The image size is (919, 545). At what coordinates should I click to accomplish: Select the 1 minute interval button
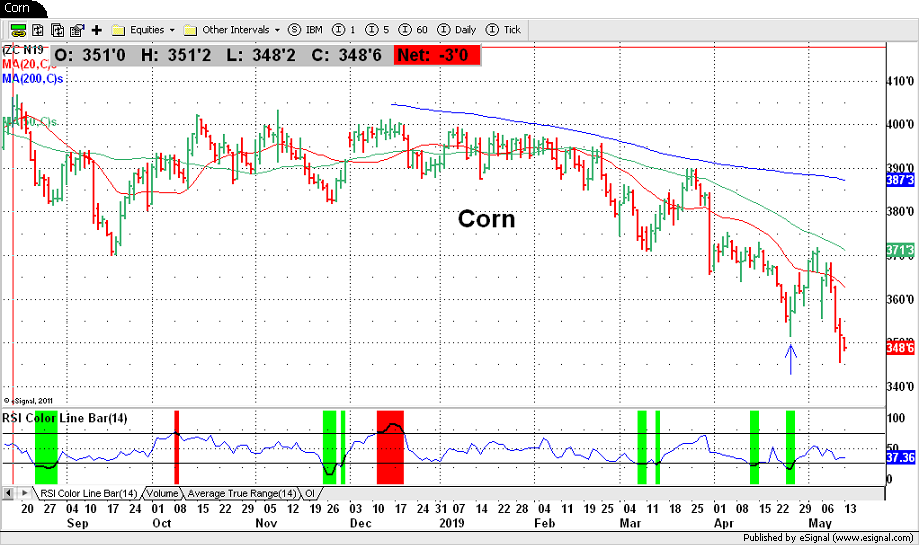pos(345,30)
